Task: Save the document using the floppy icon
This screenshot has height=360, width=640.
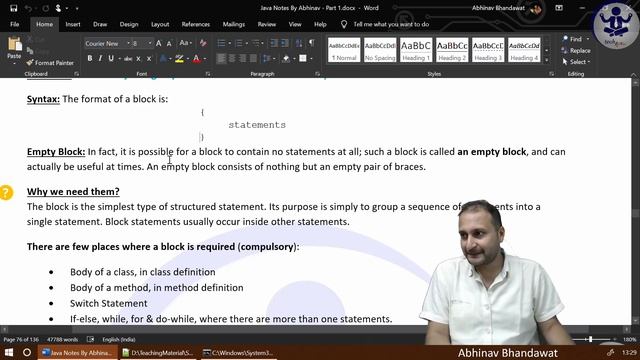Action: click(x=13, y=8)
